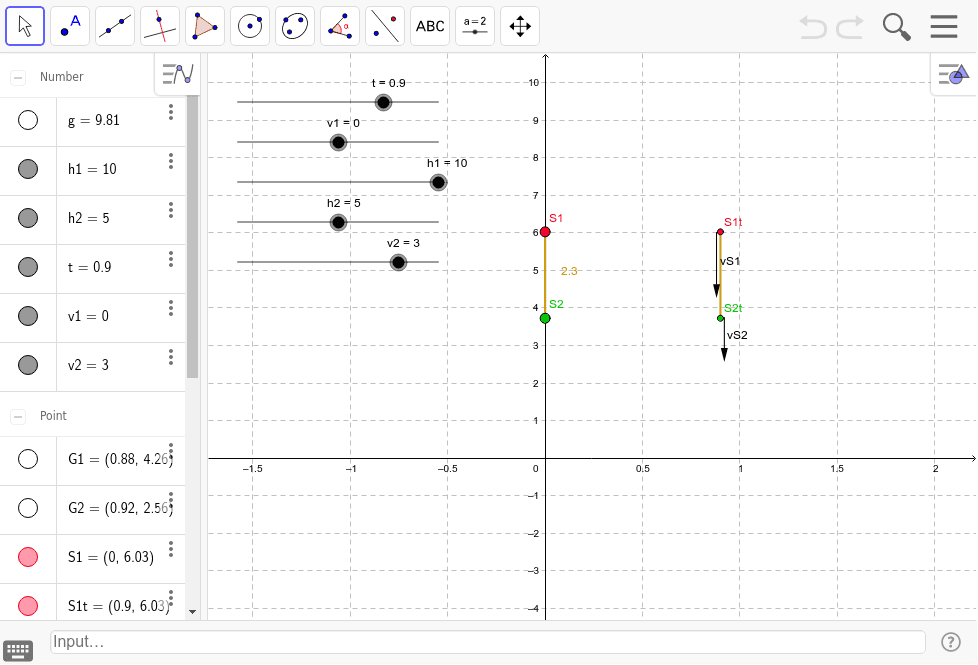This screenshot has height=665, width=978.
Task: Collapse the Number group
Action: pos(18,77)
